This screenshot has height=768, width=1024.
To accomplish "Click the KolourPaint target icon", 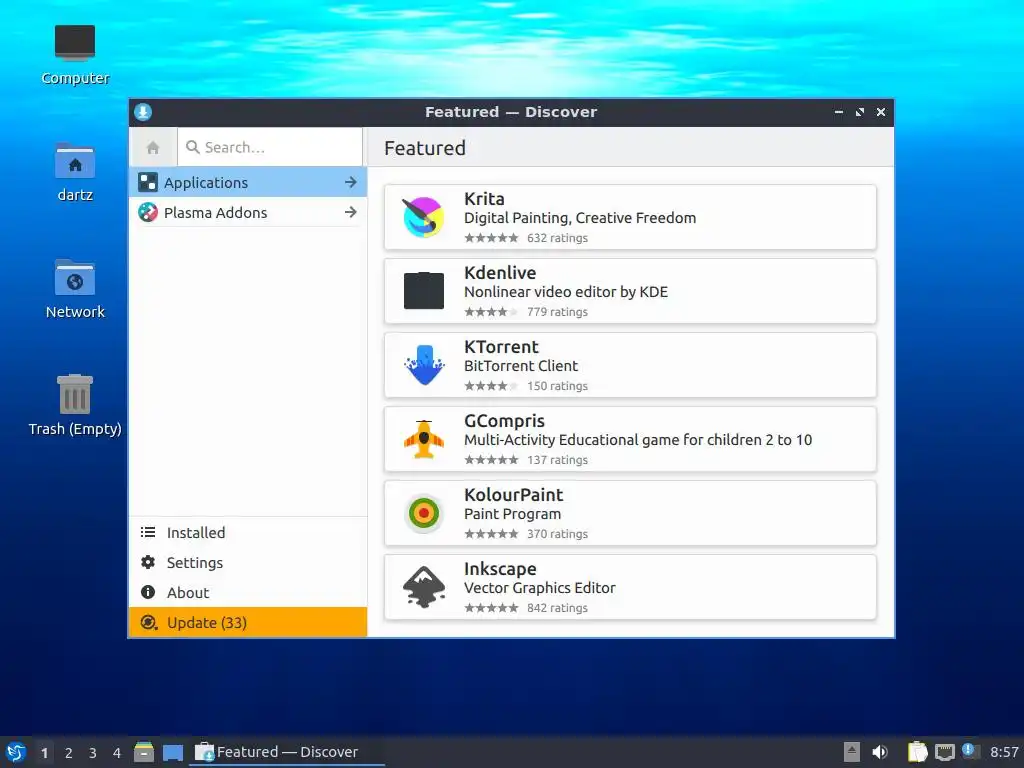I will click(424, 513).
